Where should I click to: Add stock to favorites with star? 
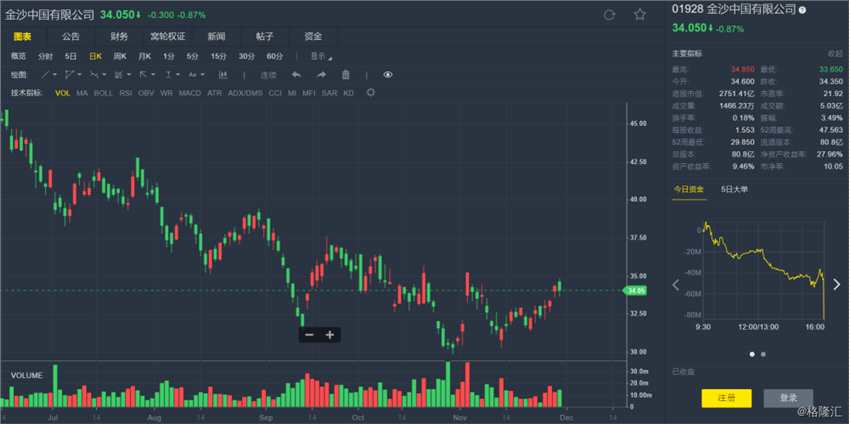tap(640, 15)
